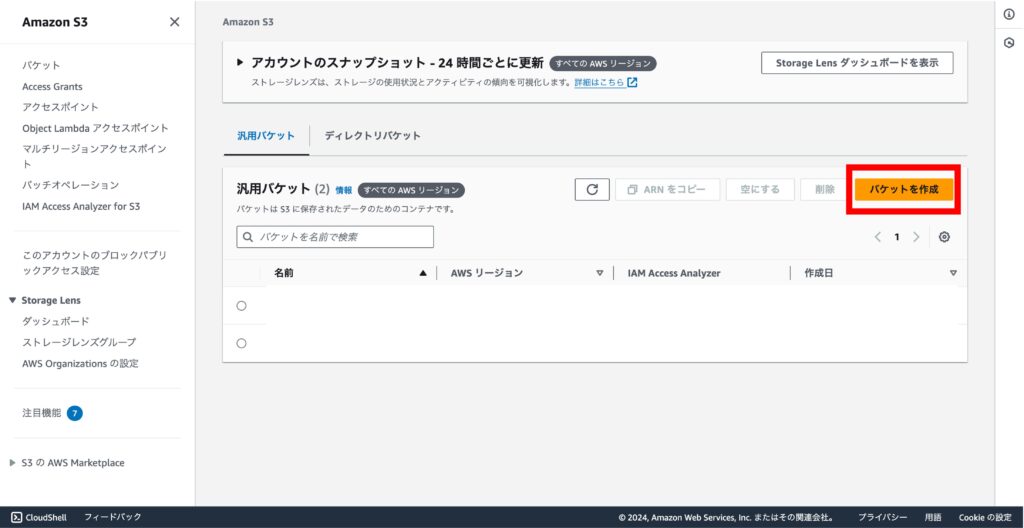Expand the アカウントのスナップショット section
Screen dimensions: 1024x528
coord(240,63)
